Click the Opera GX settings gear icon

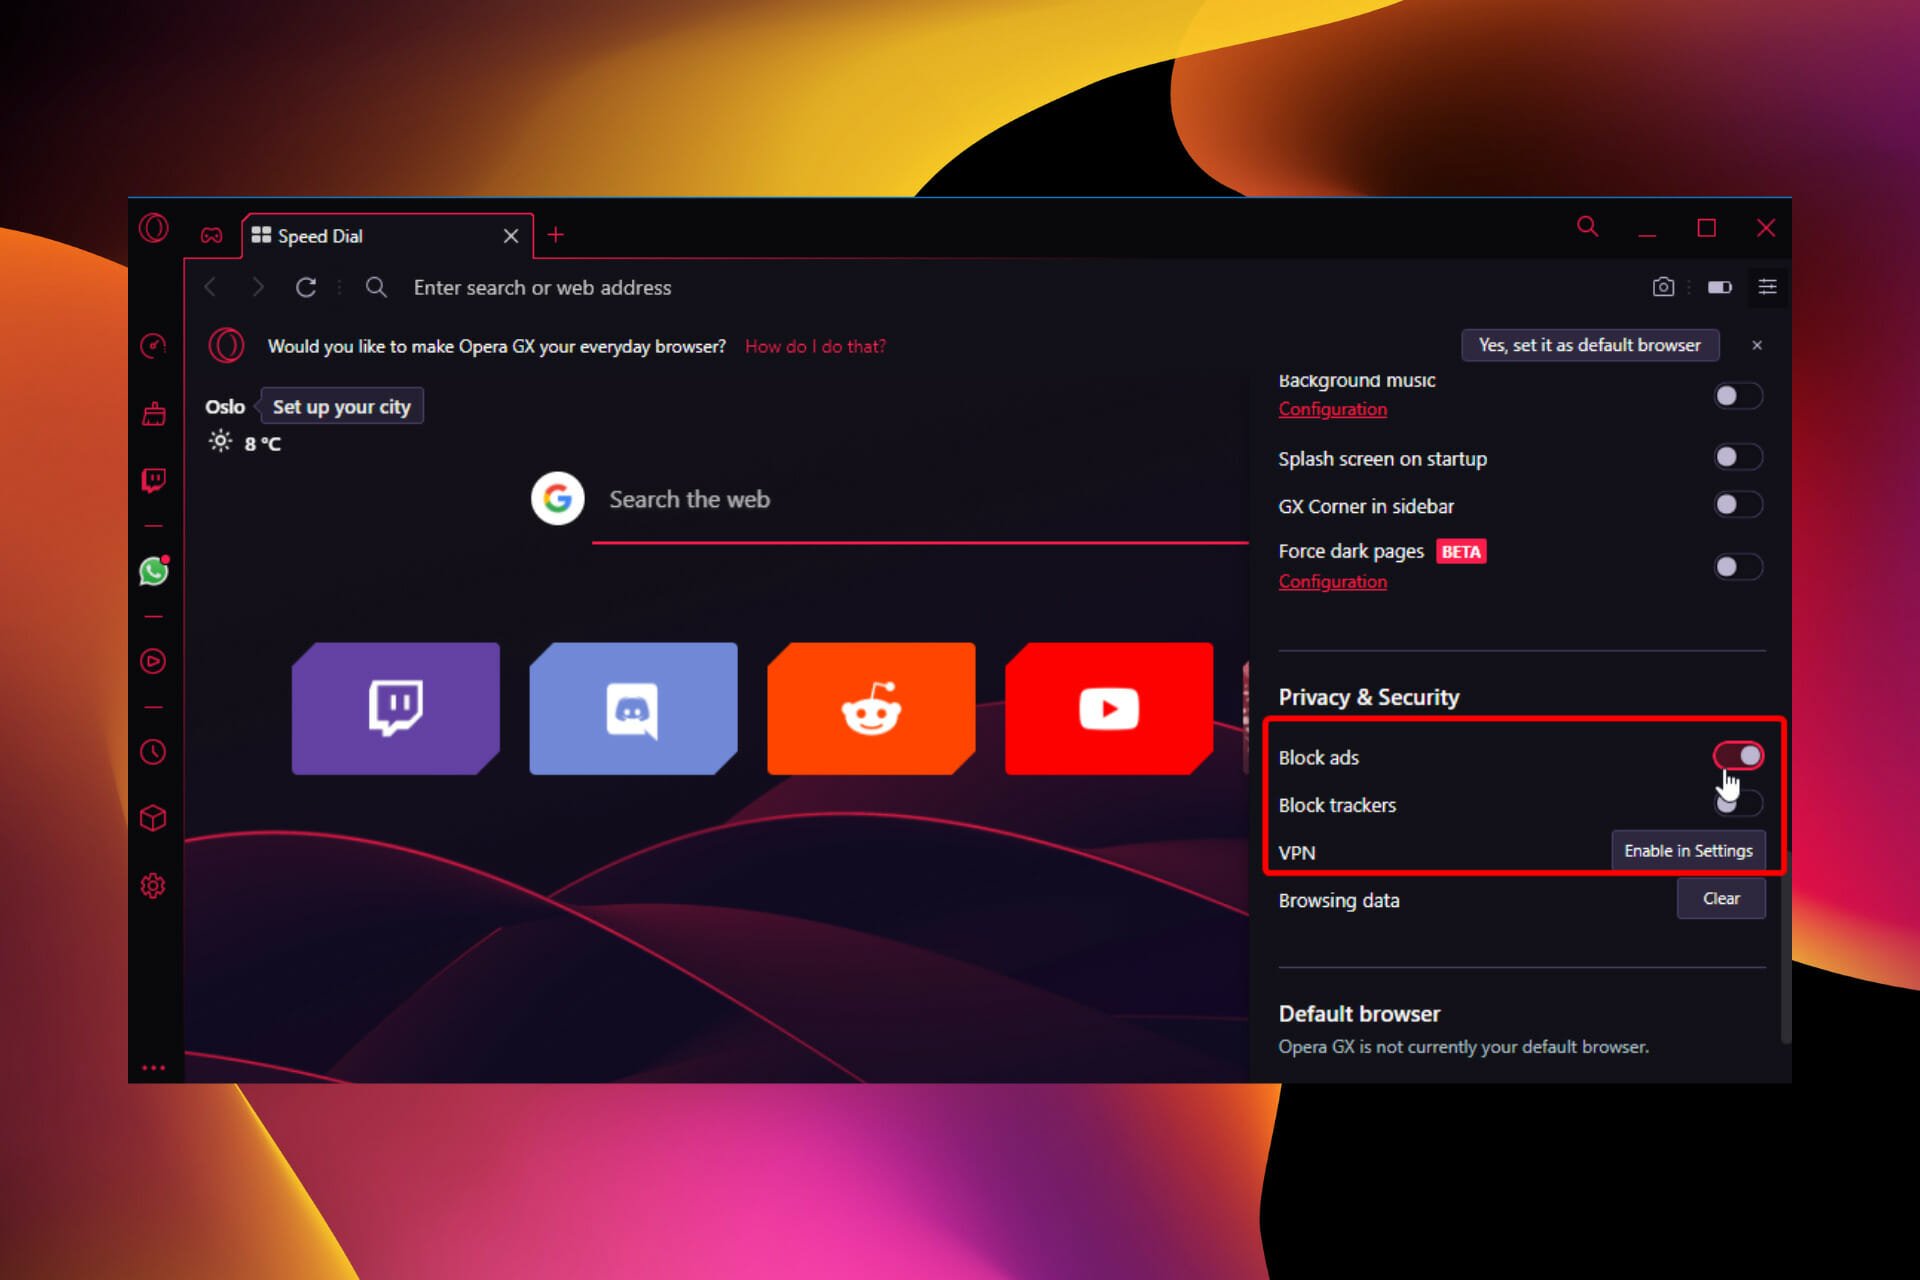[x=154, y=883]
